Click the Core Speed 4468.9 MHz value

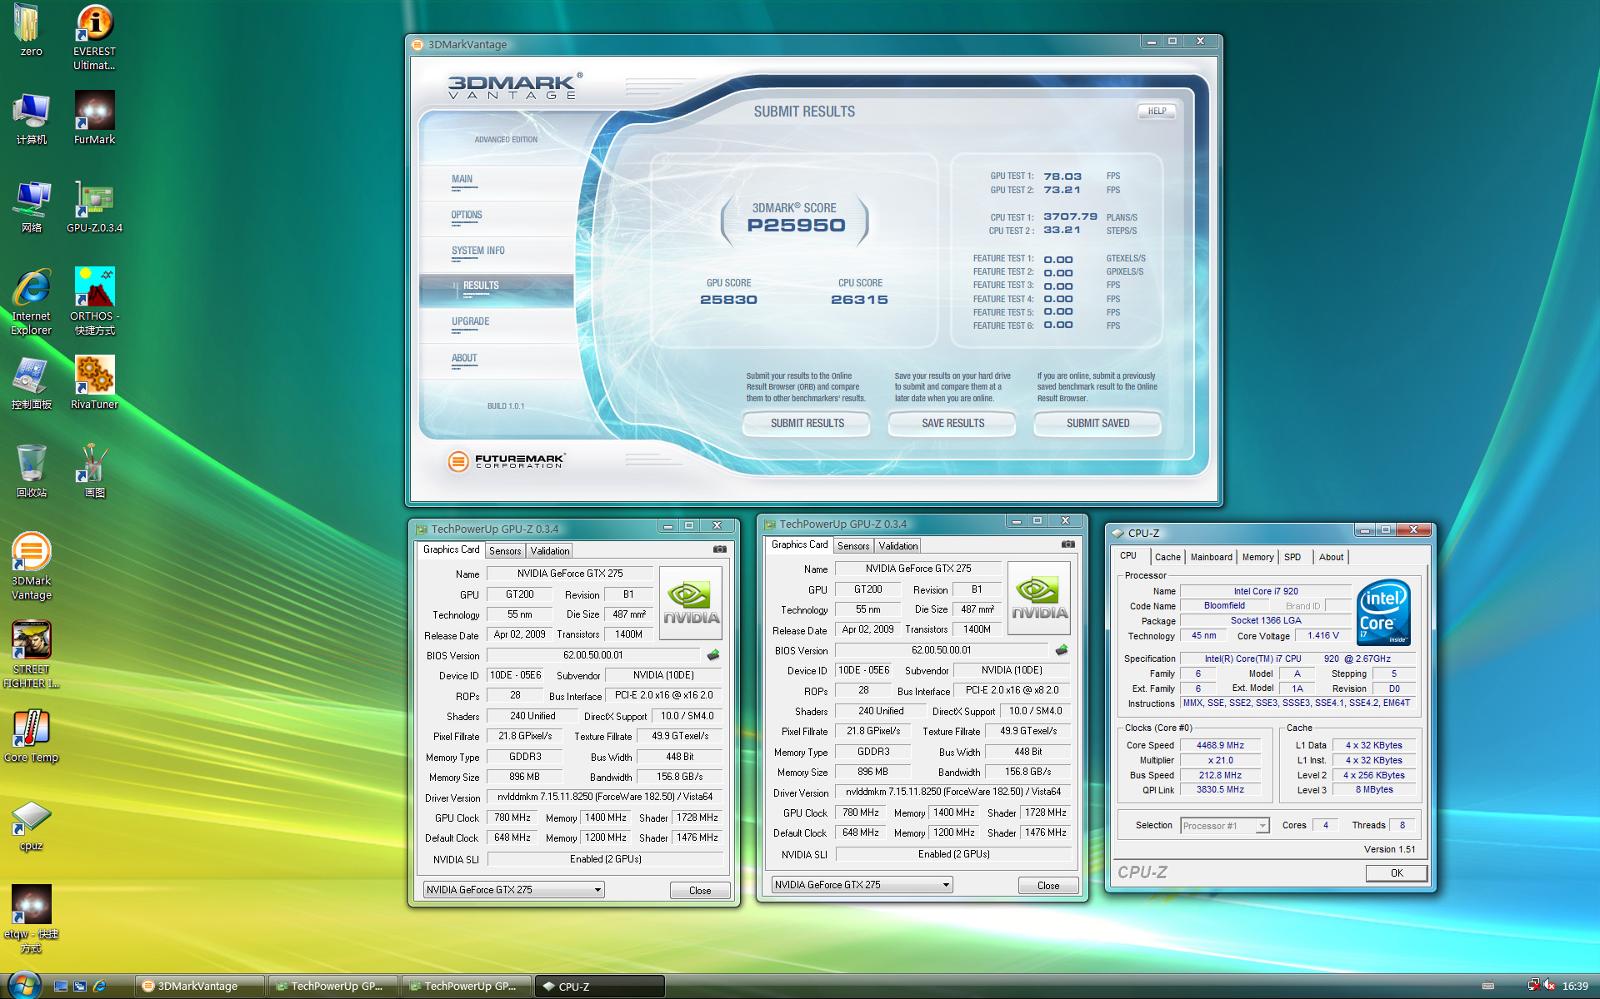click(x=1220, y=745)
